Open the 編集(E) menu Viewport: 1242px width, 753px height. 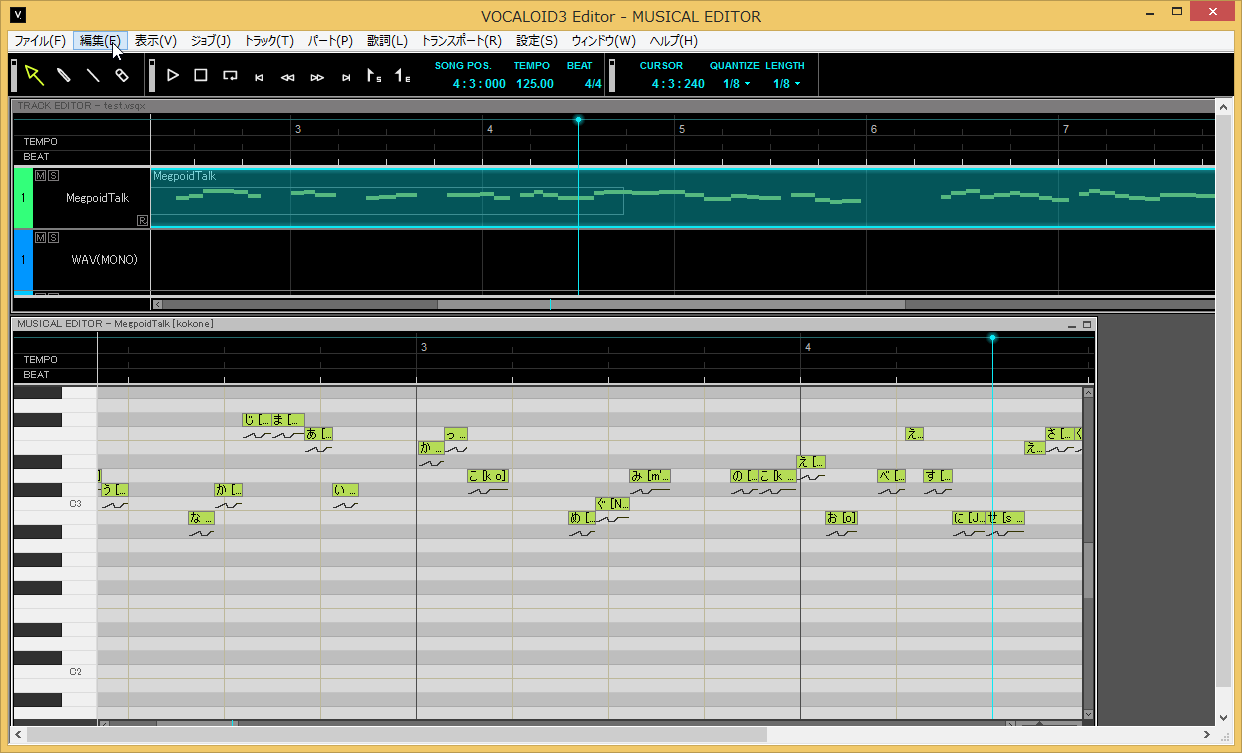pyautogui.click(x=100, y=41)
